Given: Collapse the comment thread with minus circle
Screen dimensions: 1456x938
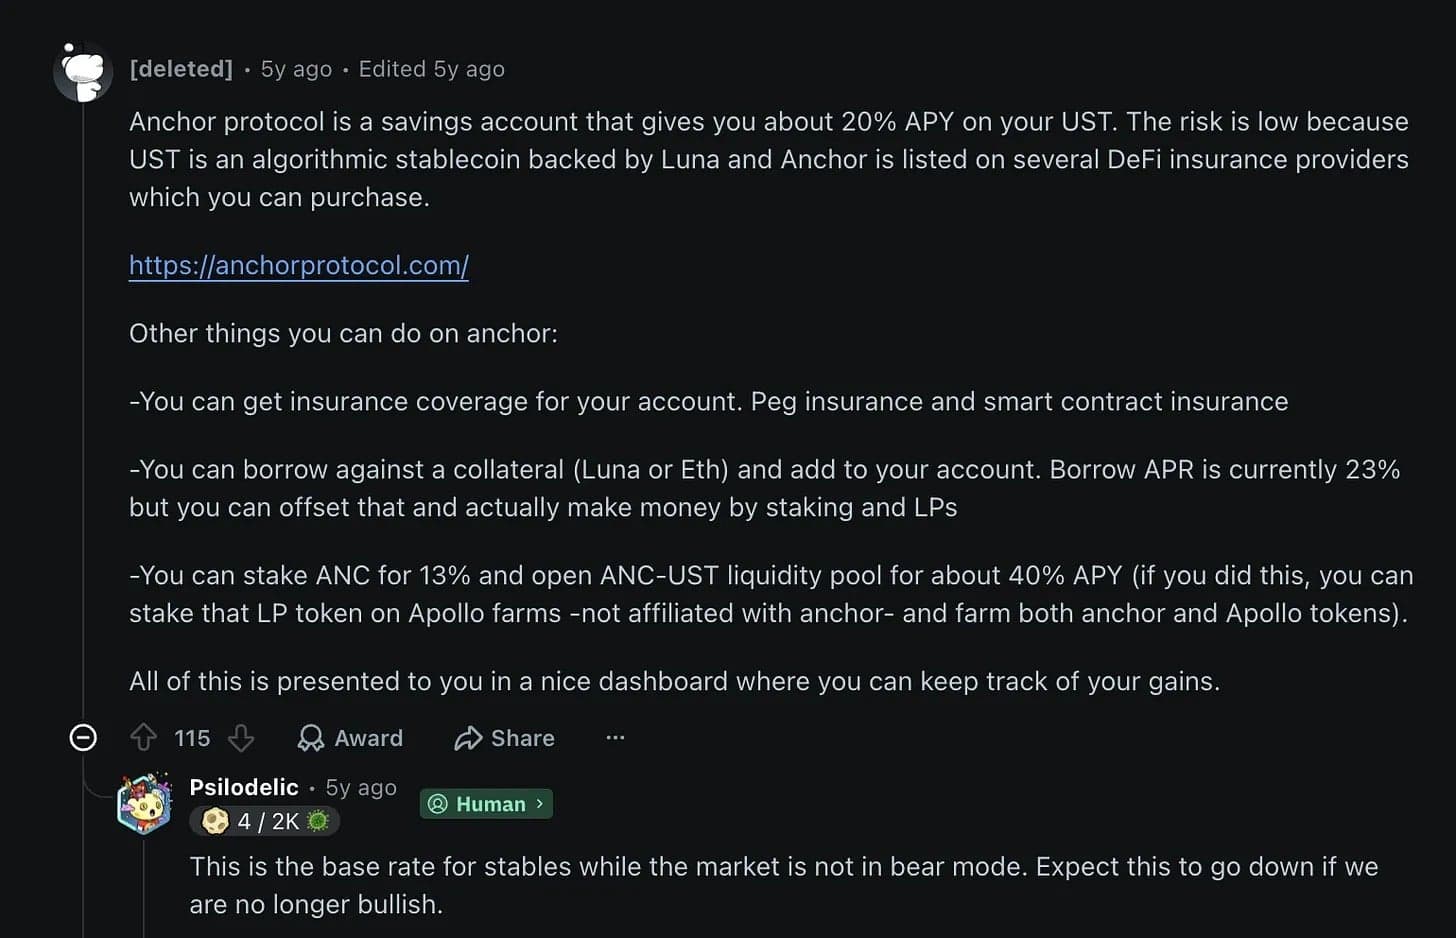Looking at the screenshot, I should click(83, 738).
